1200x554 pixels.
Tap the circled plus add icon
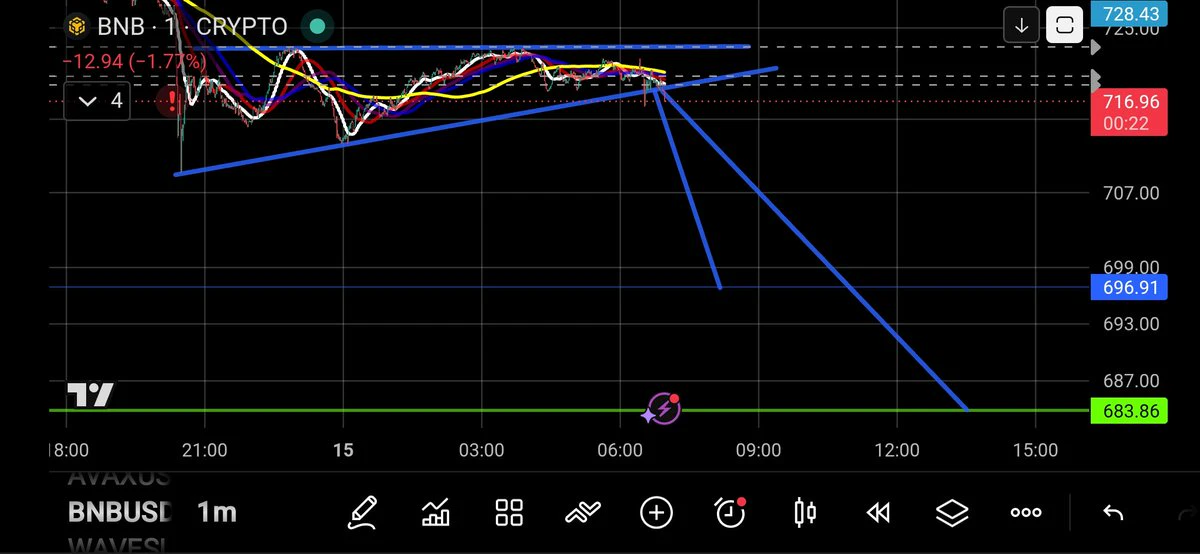656,513
